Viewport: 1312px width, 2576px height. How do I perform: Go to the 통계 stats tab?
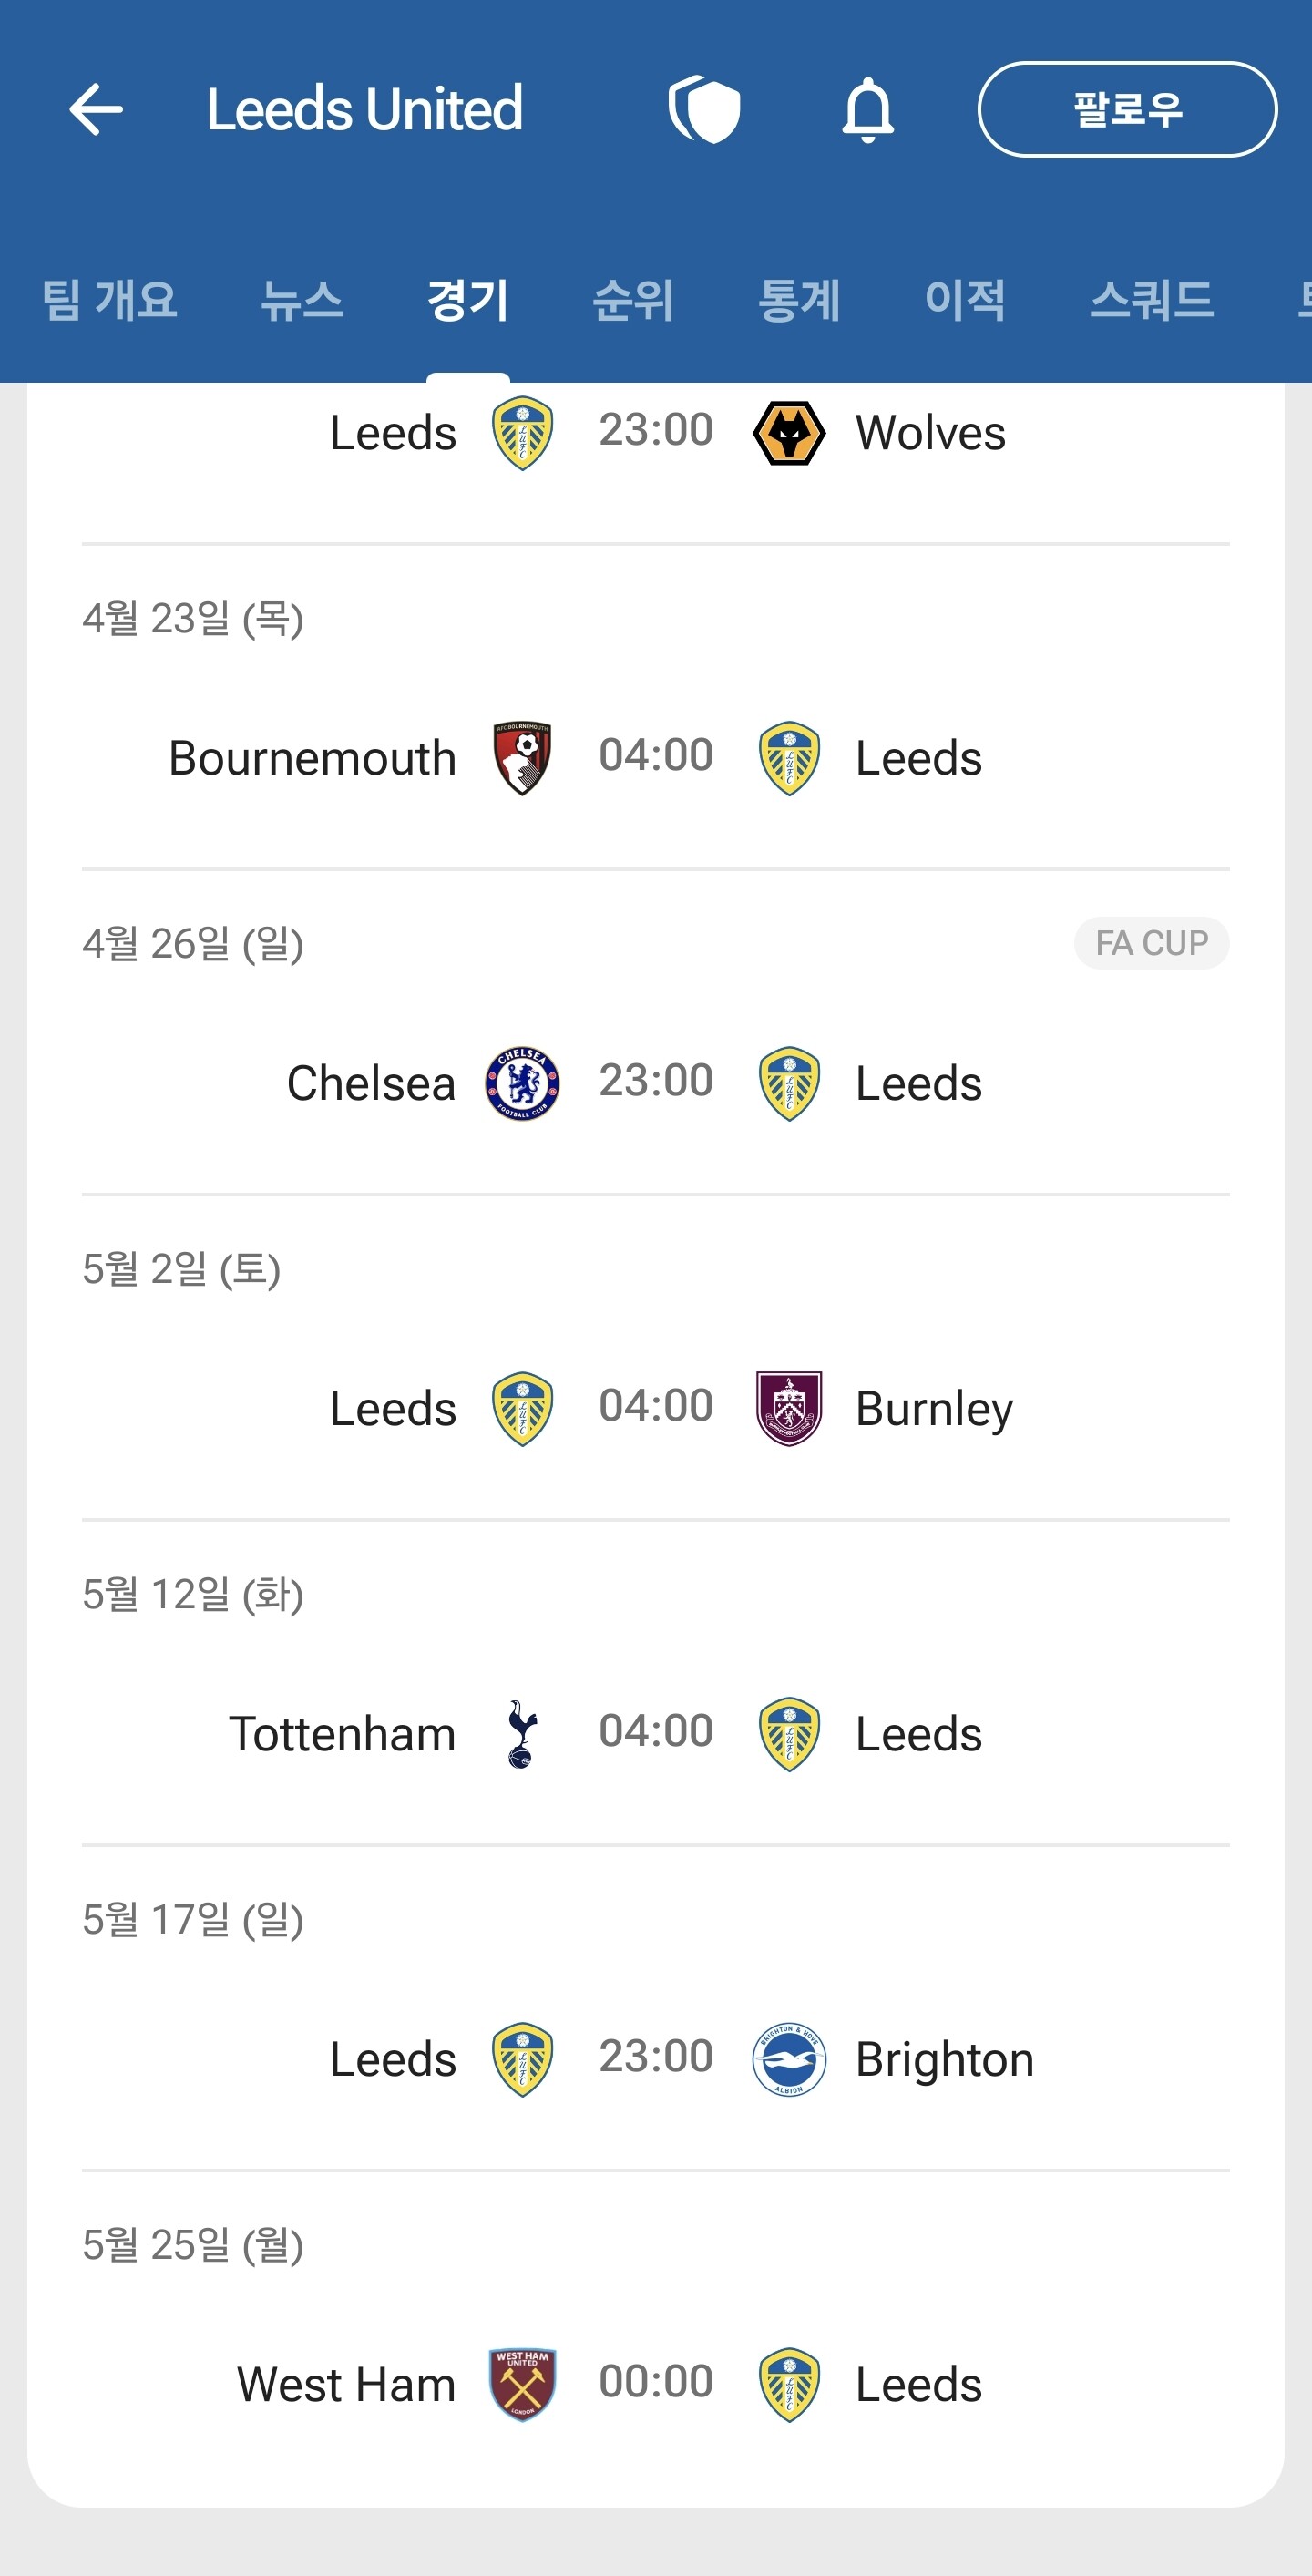(798, 300)
